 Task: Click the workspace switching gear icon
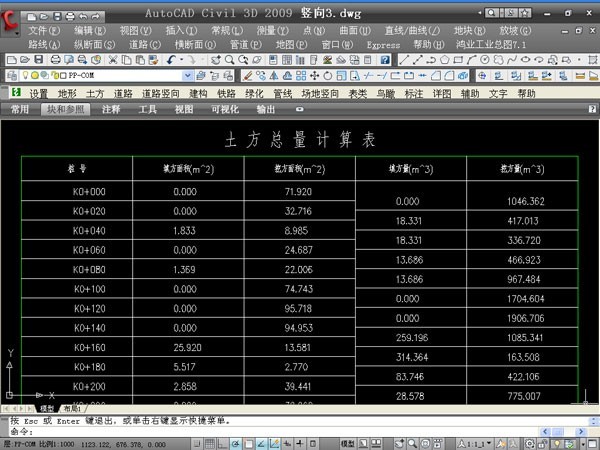click(530, 444)
